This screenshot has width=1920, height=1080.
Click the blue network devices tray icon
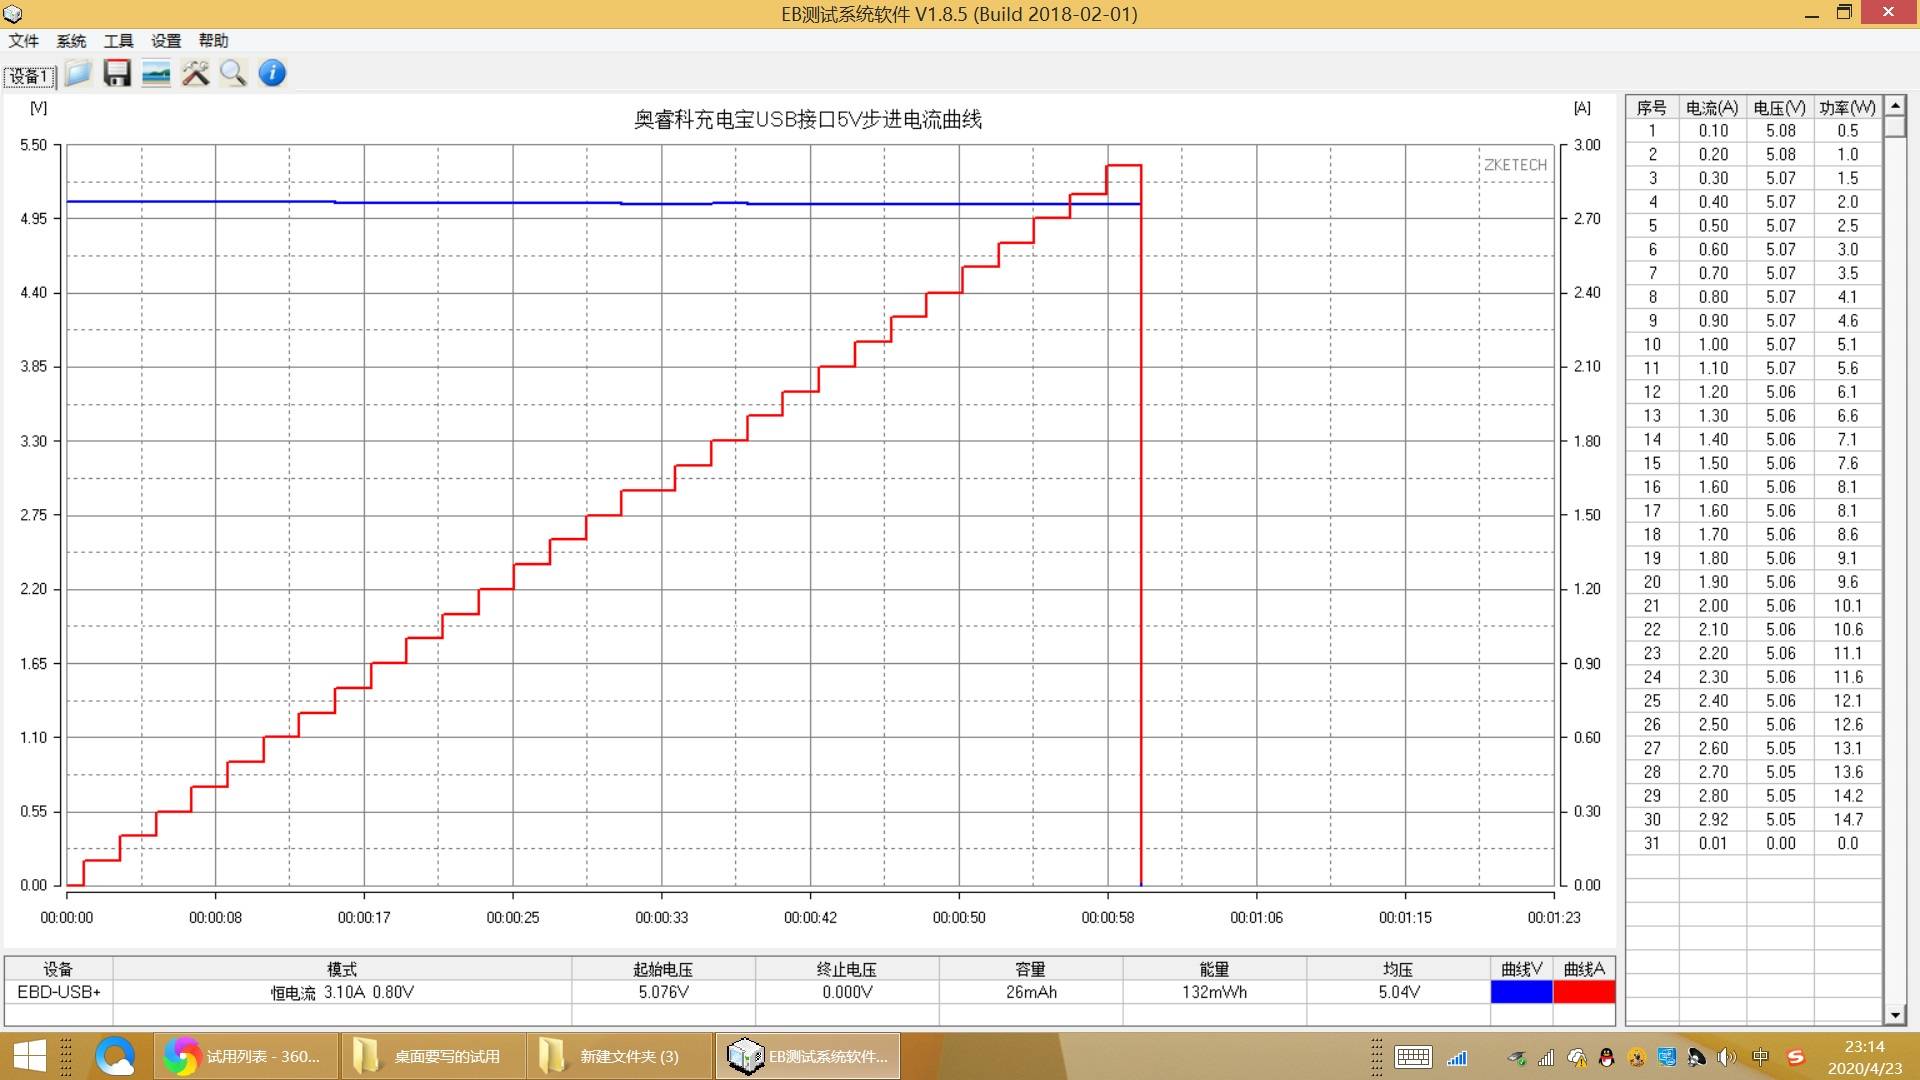(1666, 1057)
